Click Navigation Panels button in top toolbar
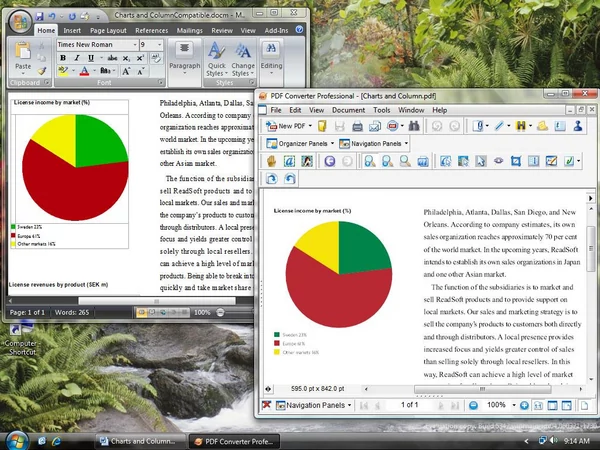The width and height of the screenshot is (600, 450). click(373, 143)
